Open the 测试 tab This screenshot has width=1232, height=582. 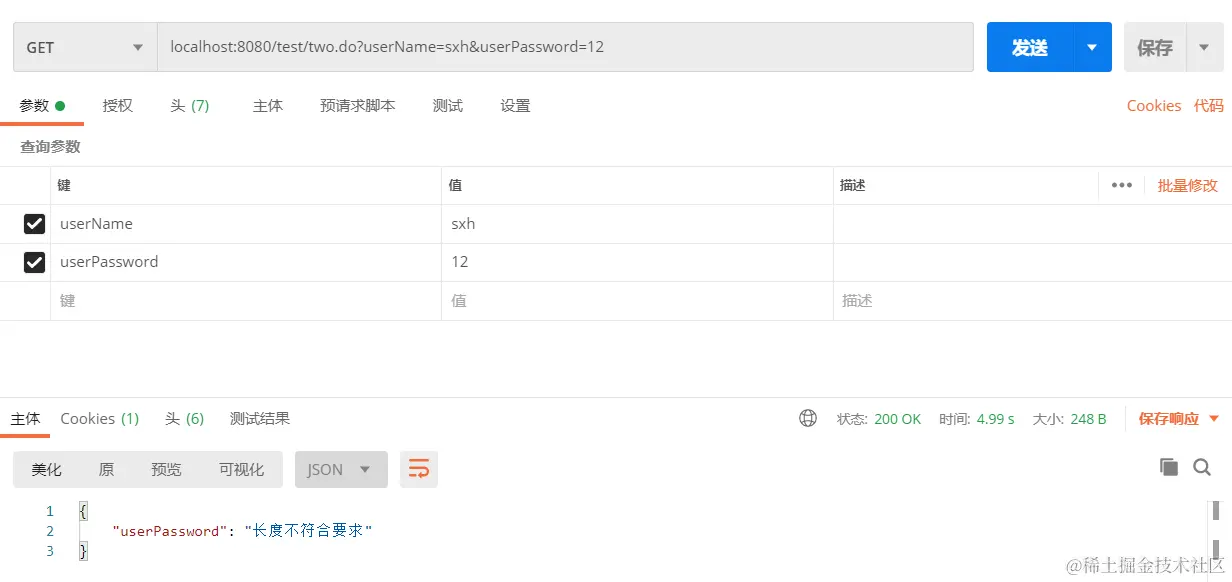click(x=448, y=105)
